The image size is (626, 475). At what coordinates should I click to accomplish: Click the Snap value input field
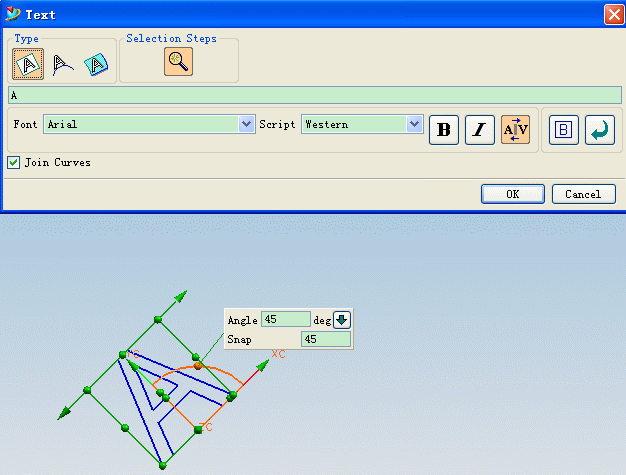[x=326, y=339]
